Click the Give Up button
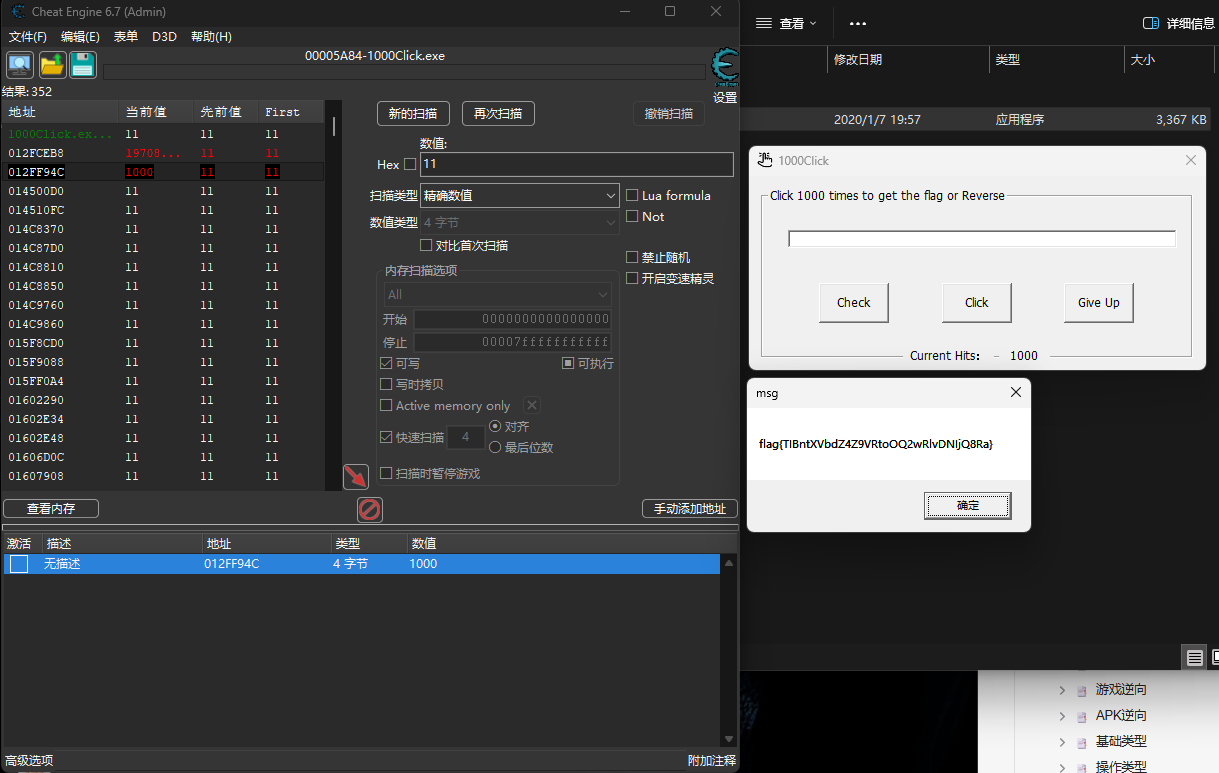1219x773 pixels. pos(1099,302)
